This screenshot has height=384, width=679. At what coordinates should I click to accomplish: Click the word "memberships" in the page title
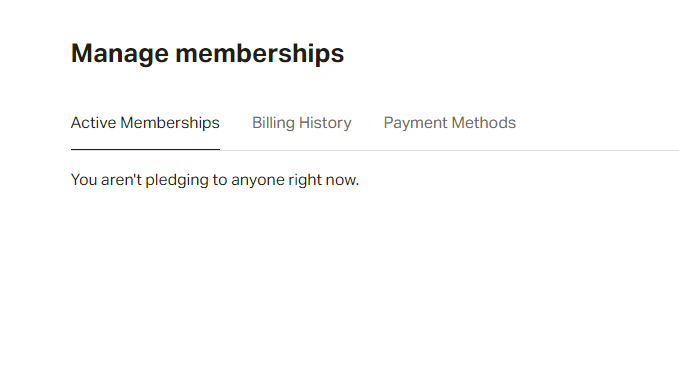point(260,54)
